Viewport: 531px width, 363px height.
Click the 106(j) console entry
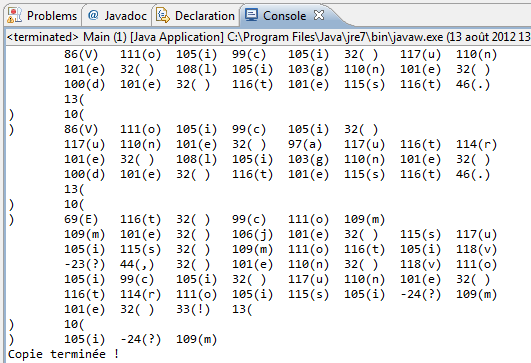[252, 234]
